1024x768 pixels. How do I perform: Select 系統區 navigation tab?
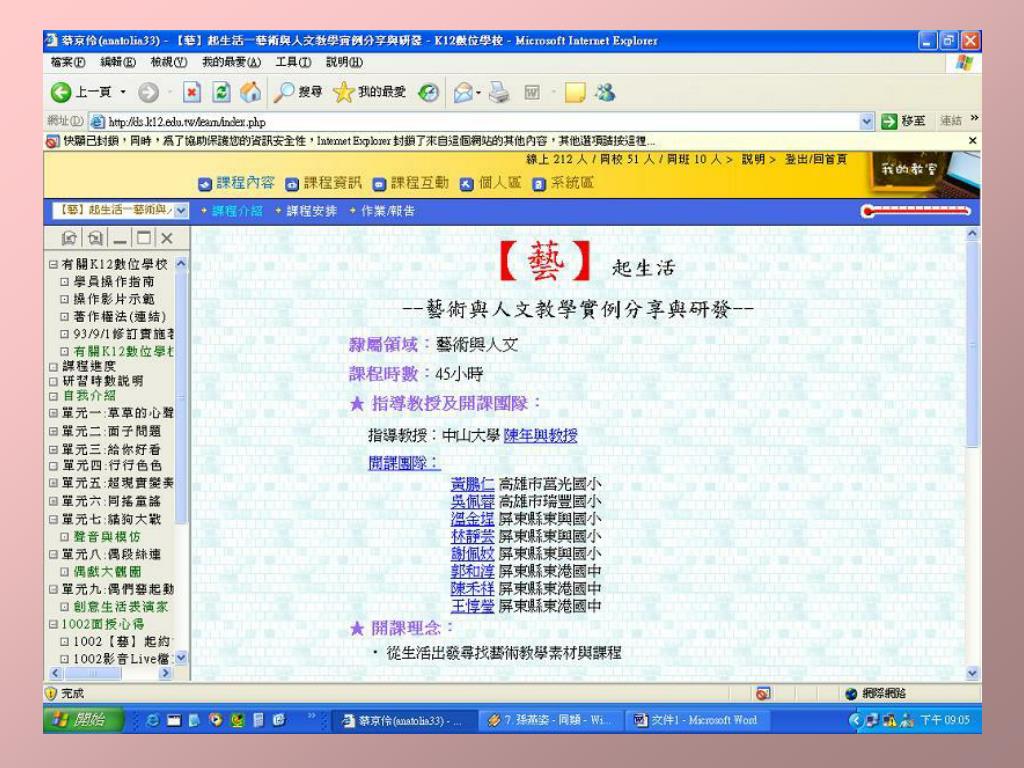click(563, 184)
